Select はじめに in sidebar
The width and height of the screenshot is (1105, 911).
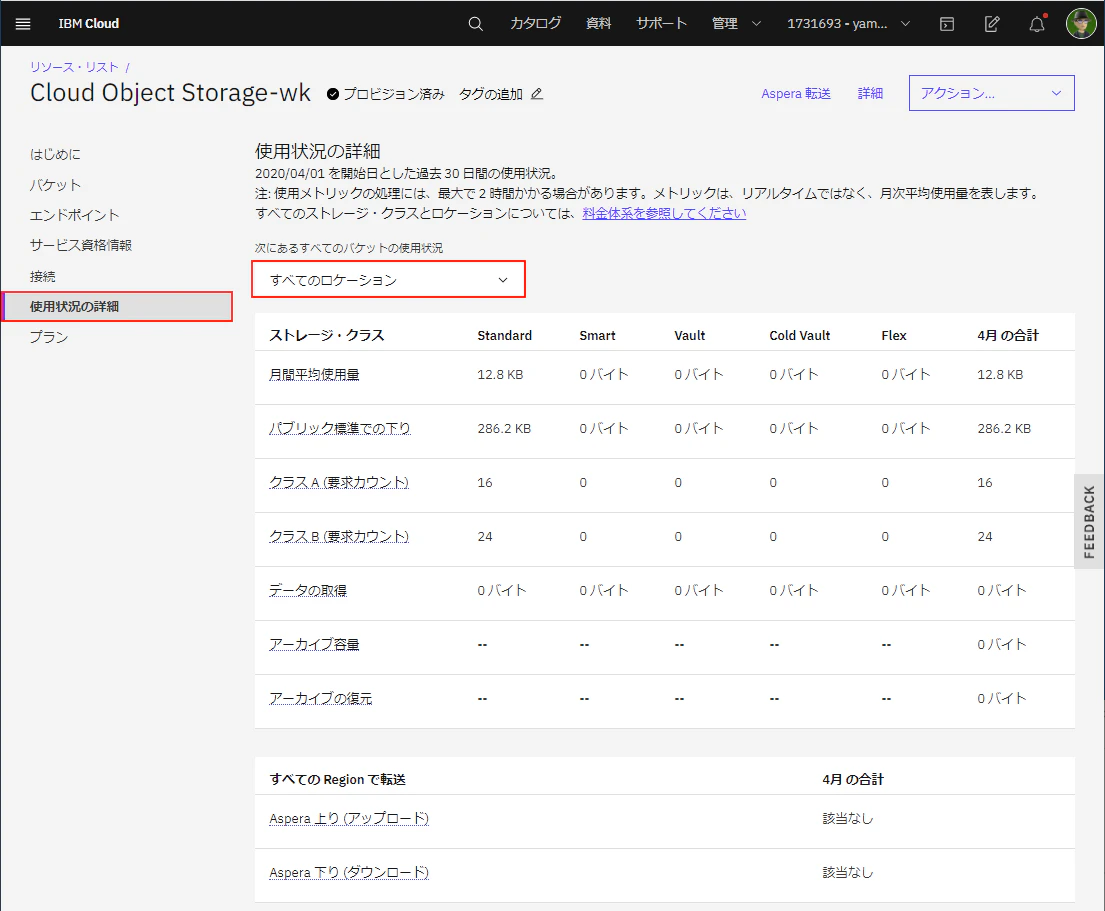(55, 154)
